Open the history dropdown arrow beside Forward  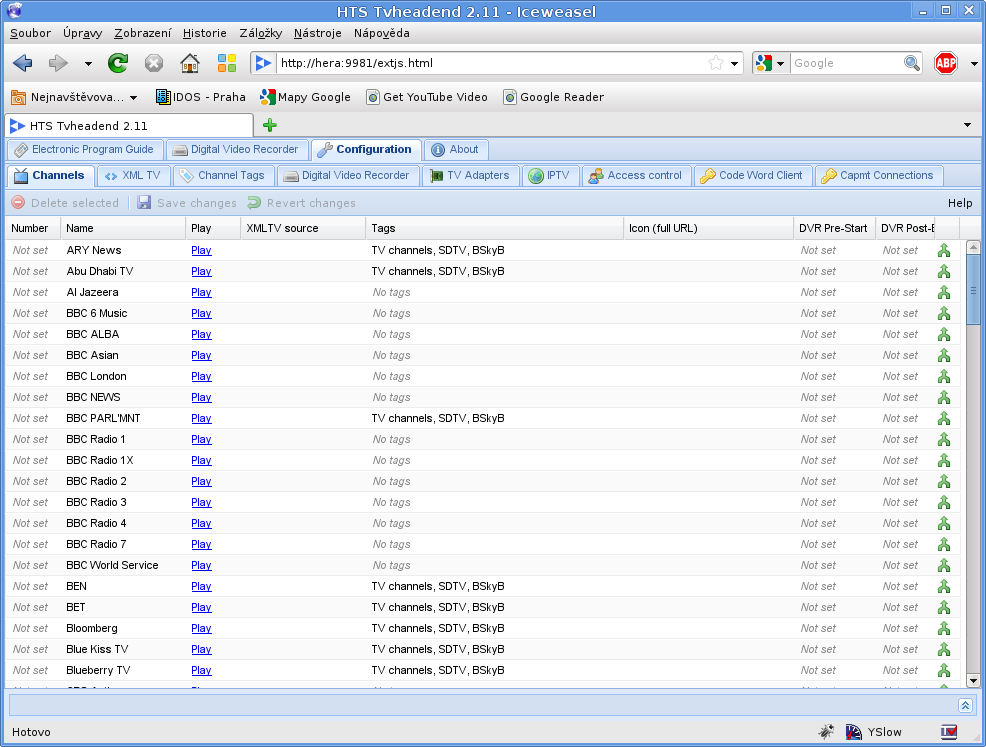pyautogui.click(x=88, y=64)
